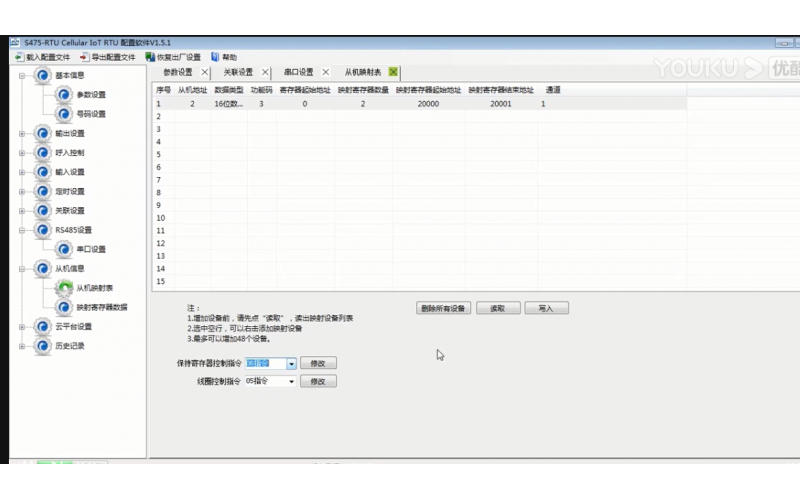Select the RS485设置 gear icon in tree
800x500 pixels.
click(43, 230)
